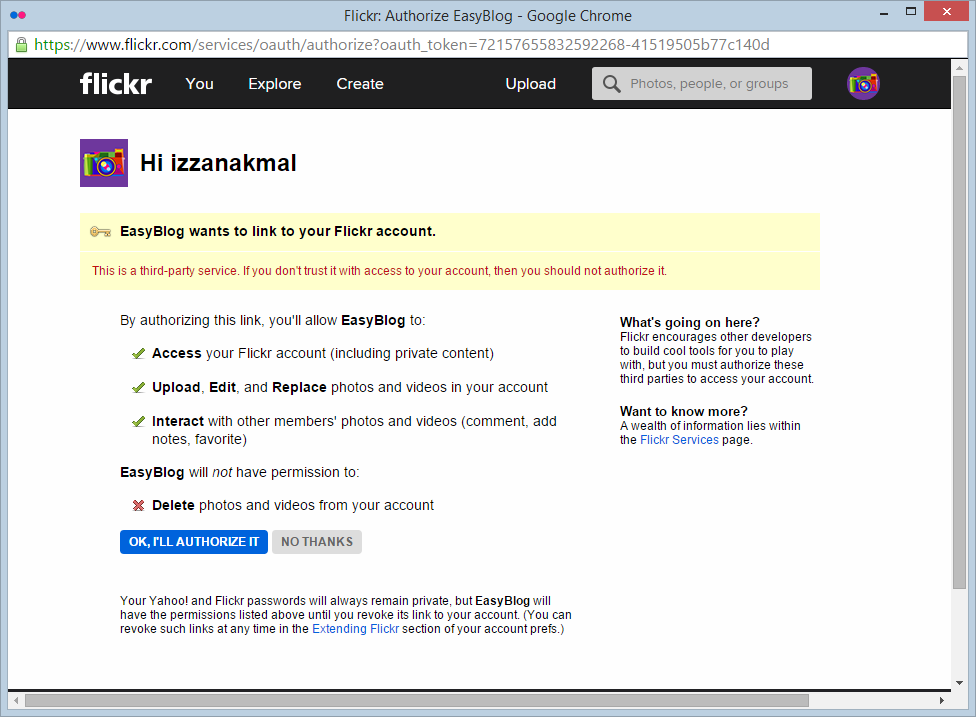Click the 'Hi izzanakmal' greeting heading
The width and height of the screenshot is (976, 717).
(x=218, y=163)
